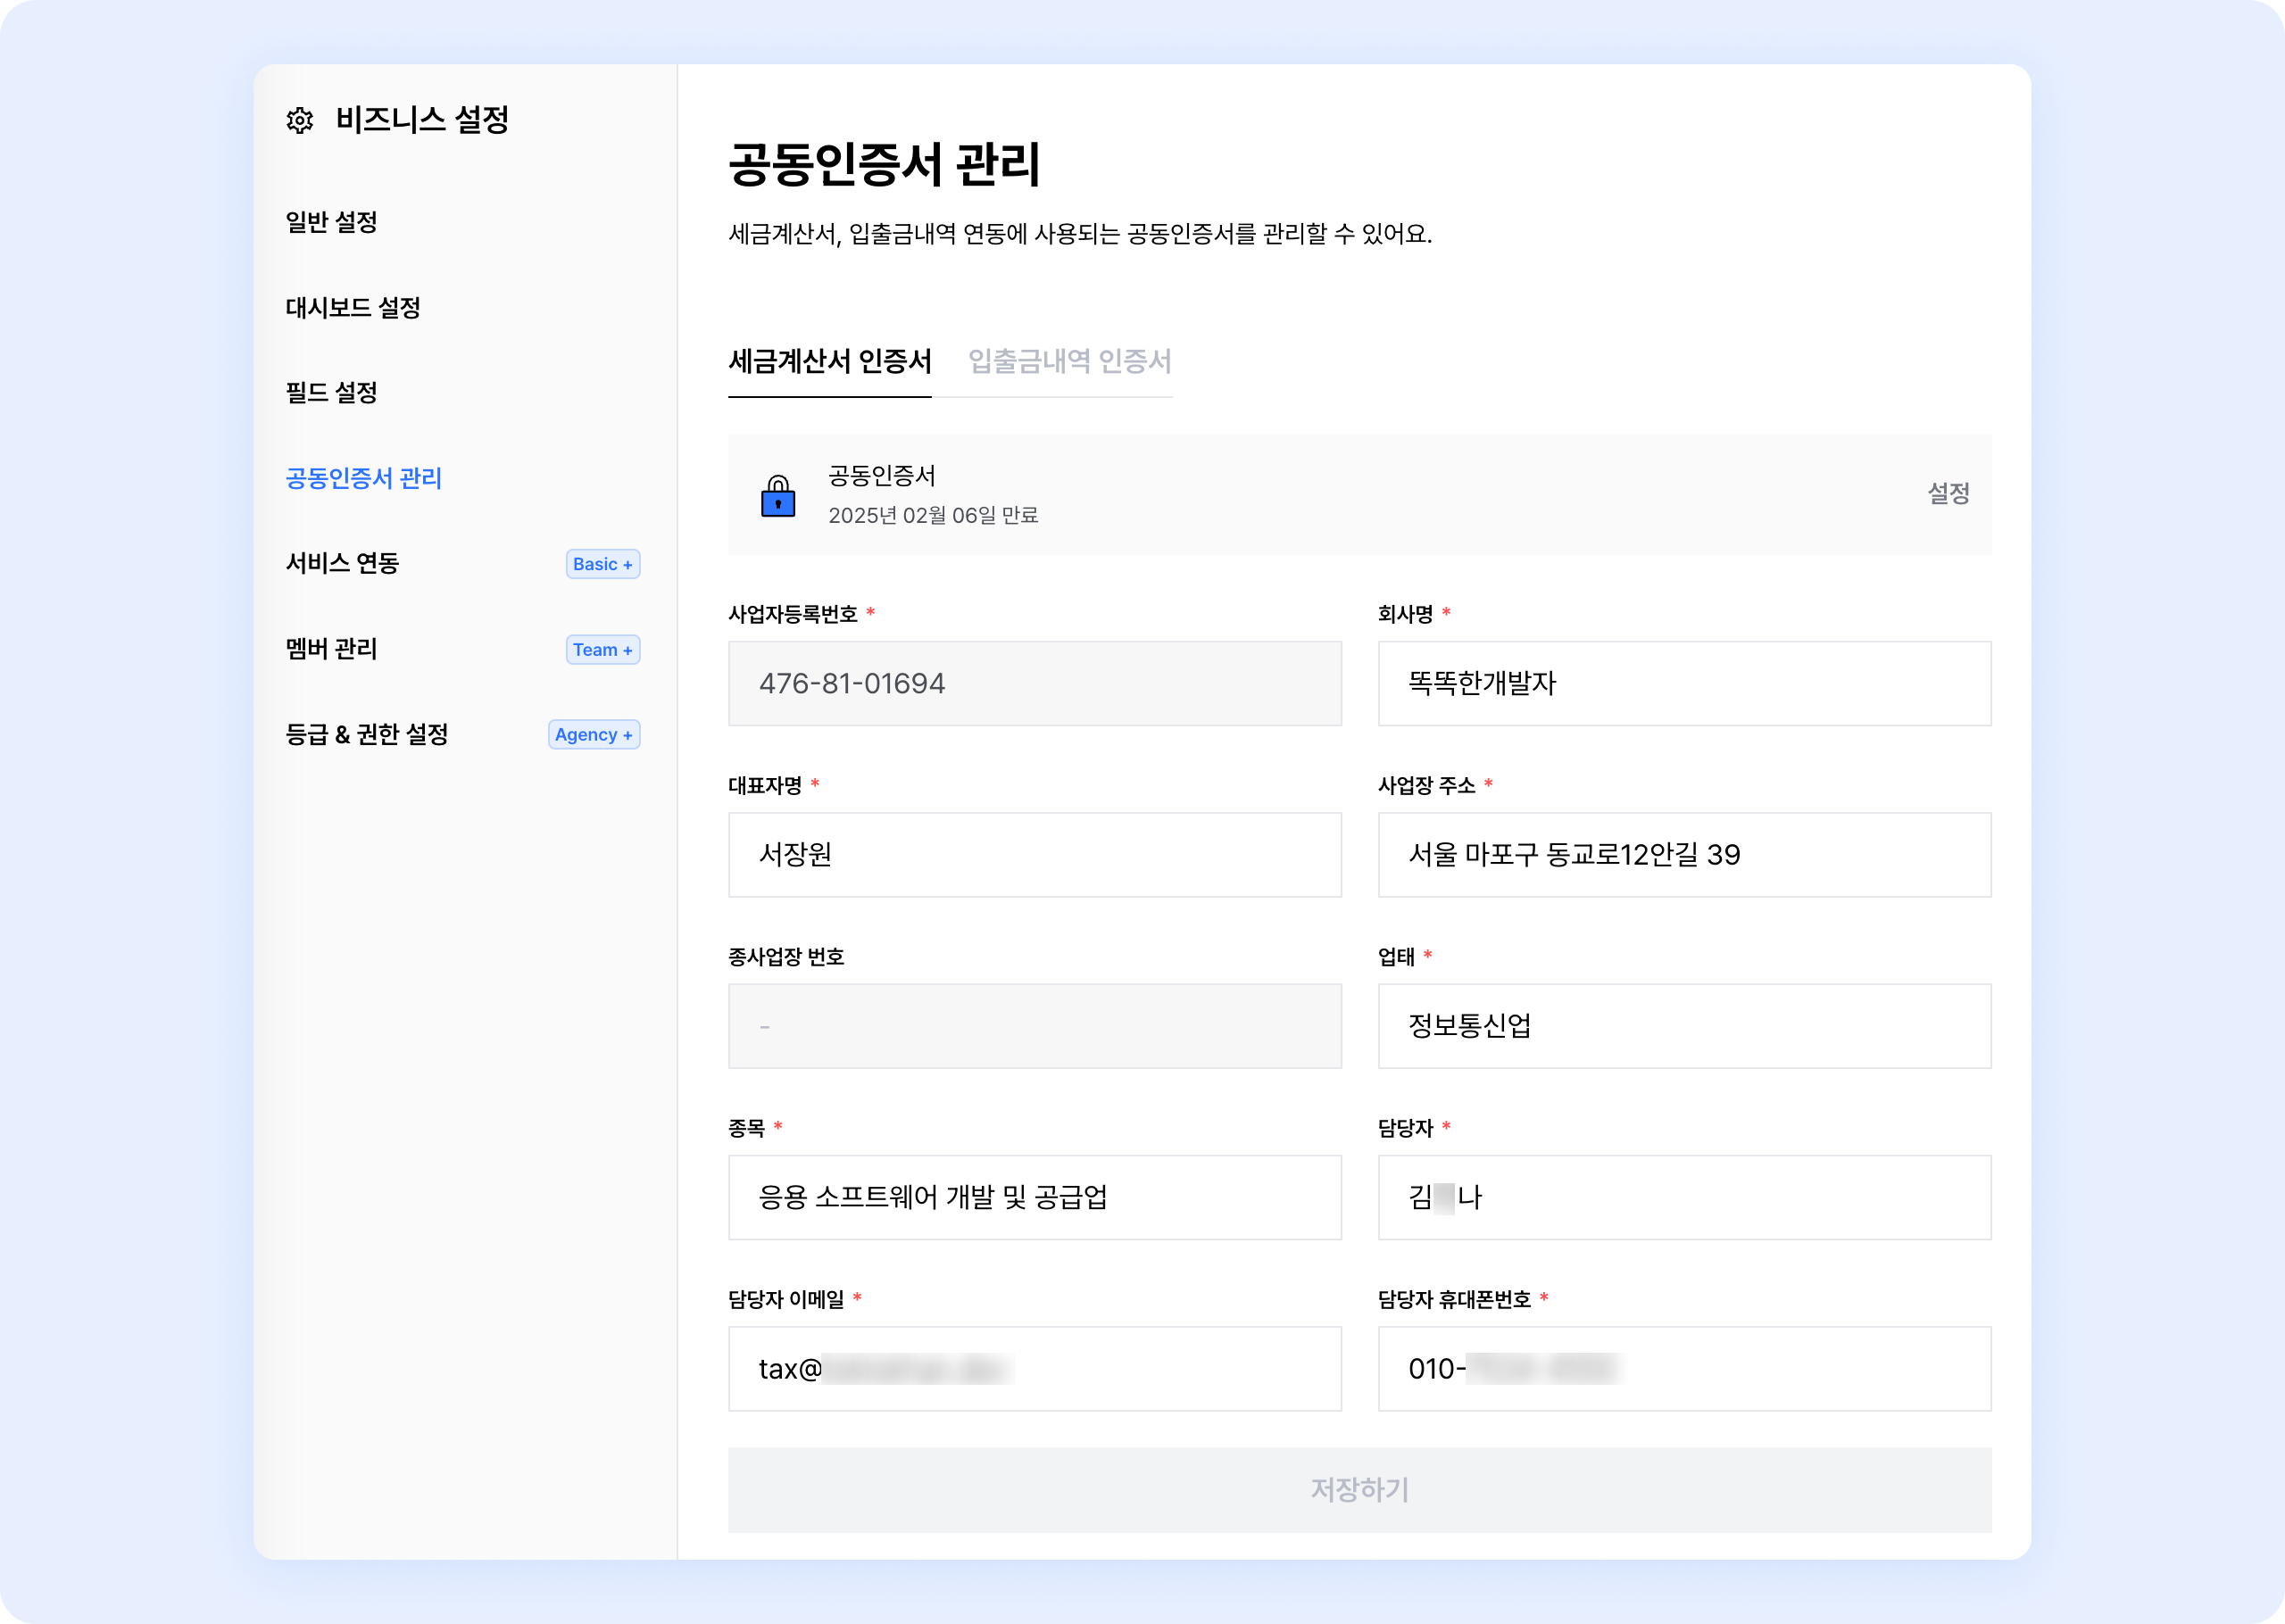Click the 대표자명 text field
The width and height of the screenshot is (2285, 1624).
pyautogui.click(x=1034, y=855)
